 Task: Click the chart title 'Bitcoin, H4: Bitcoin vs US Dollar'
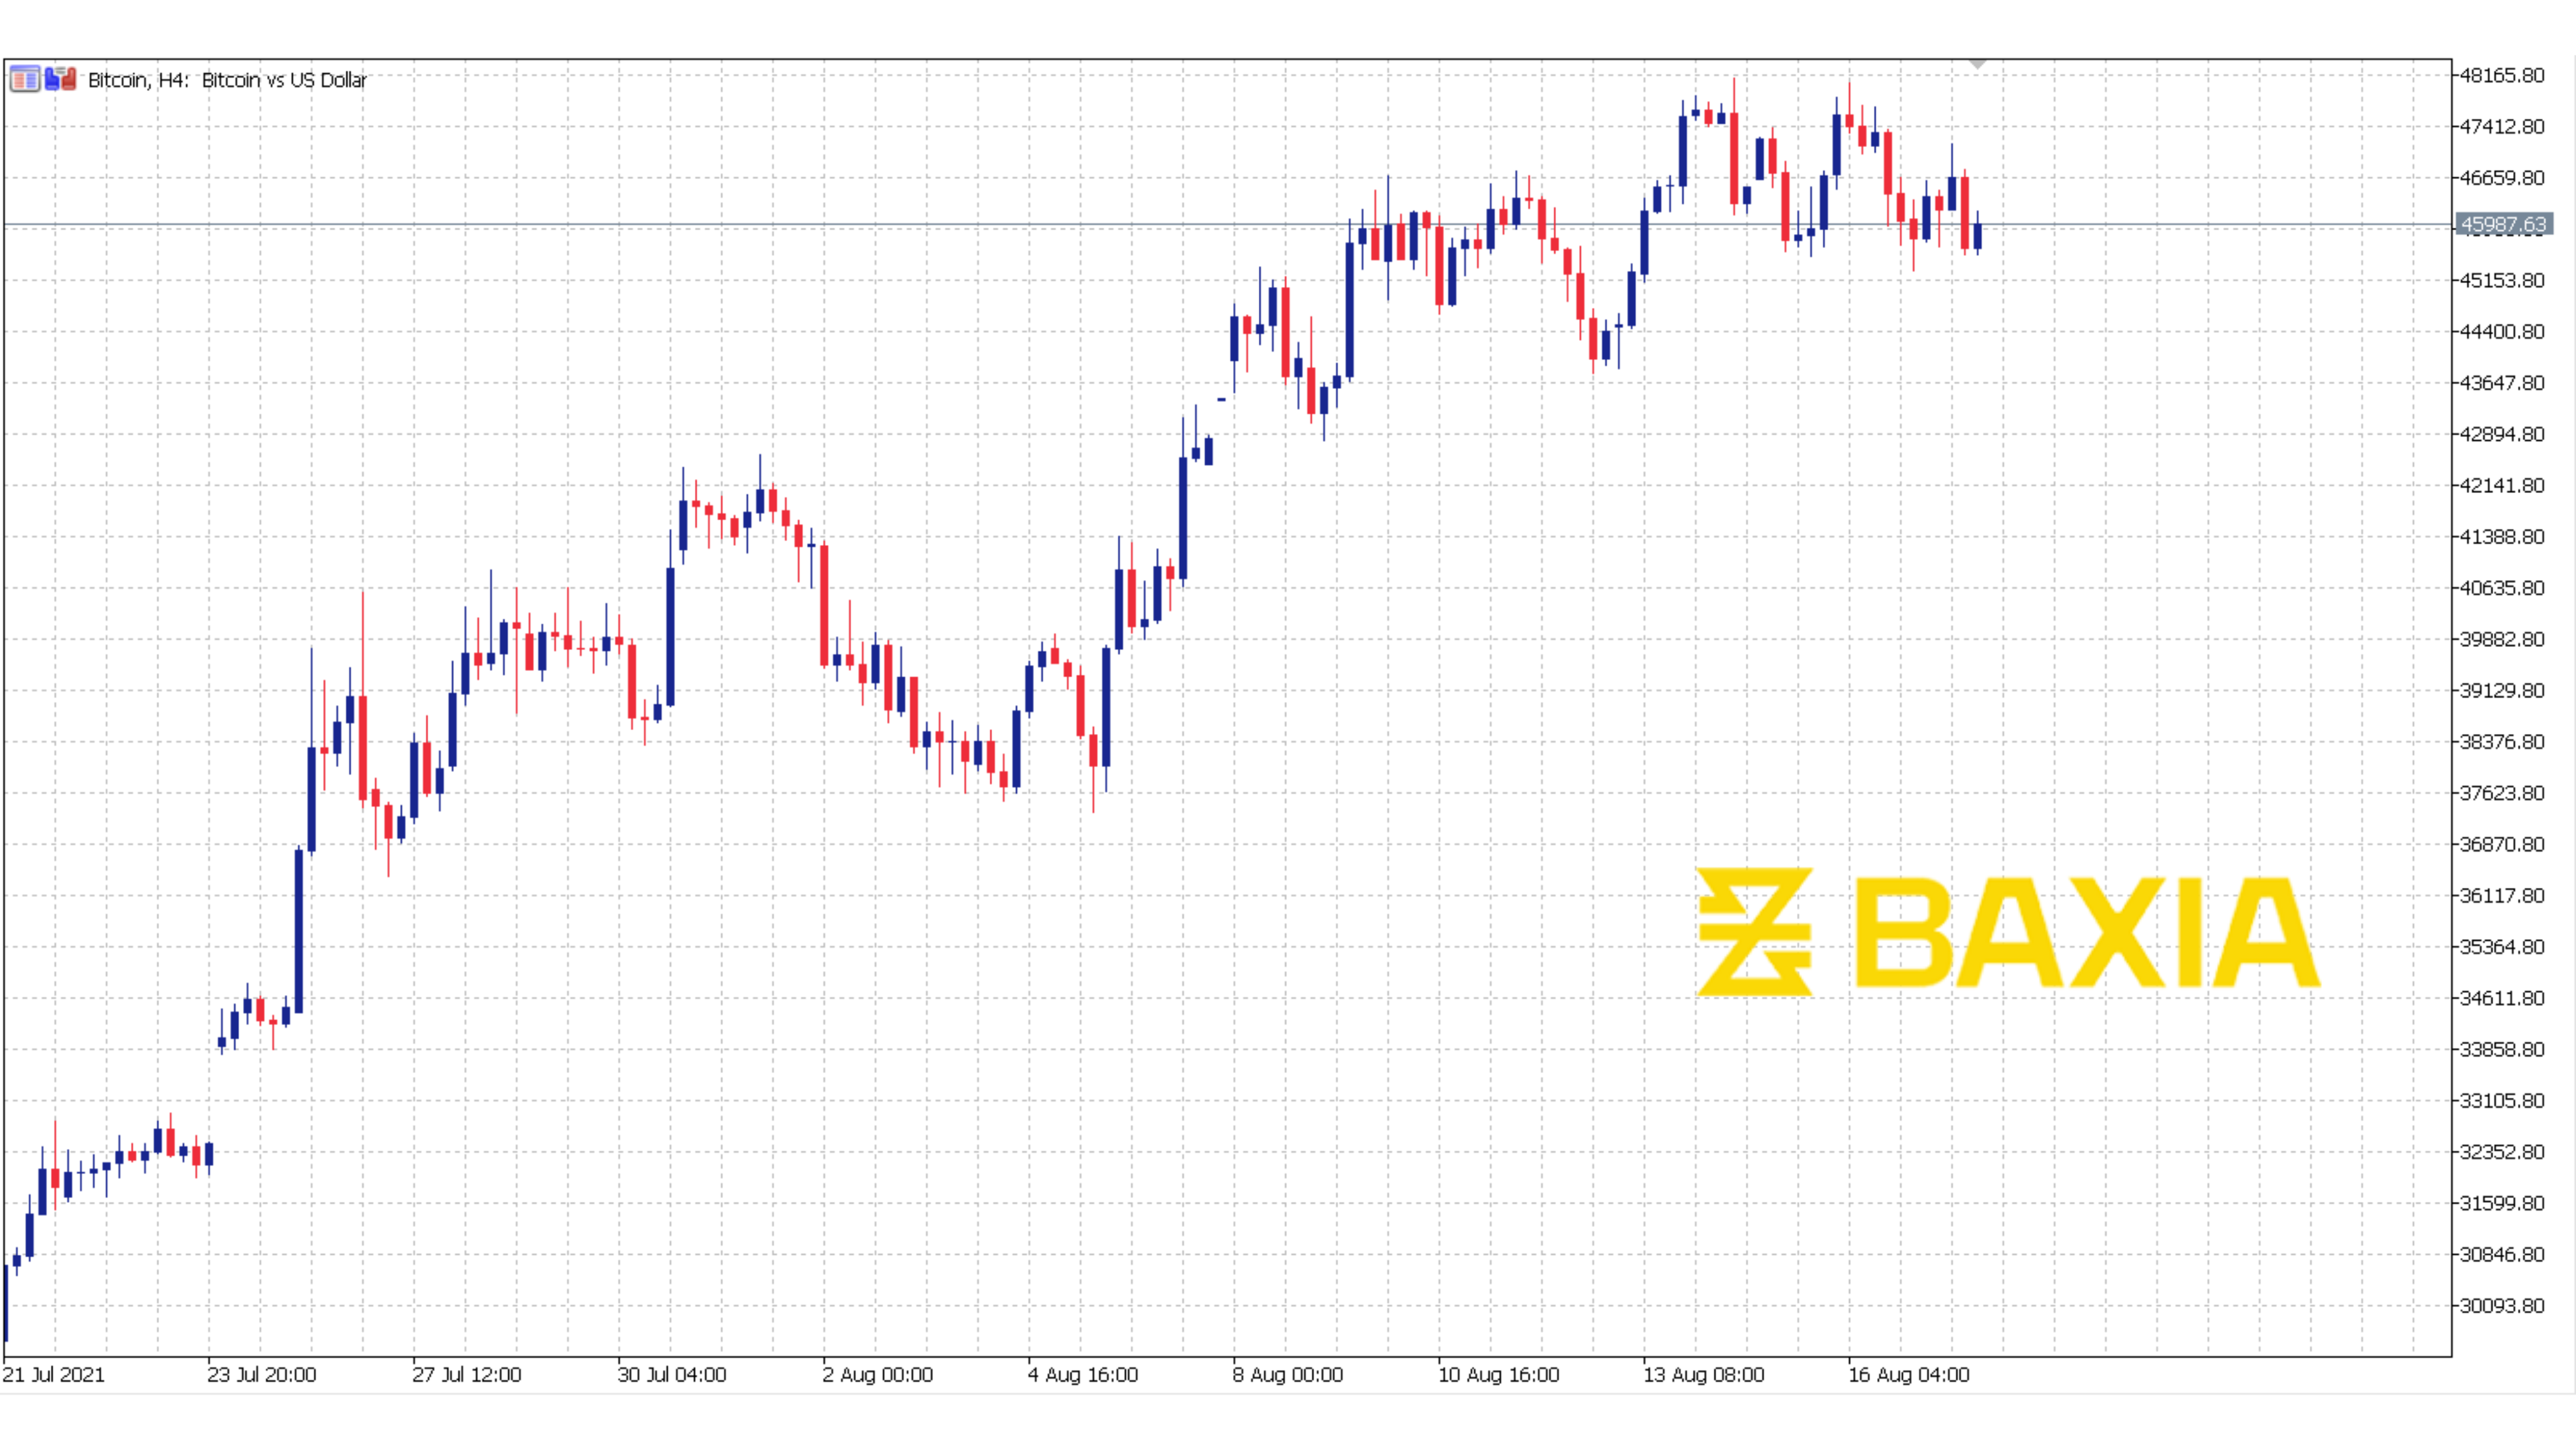pos(227,80)
